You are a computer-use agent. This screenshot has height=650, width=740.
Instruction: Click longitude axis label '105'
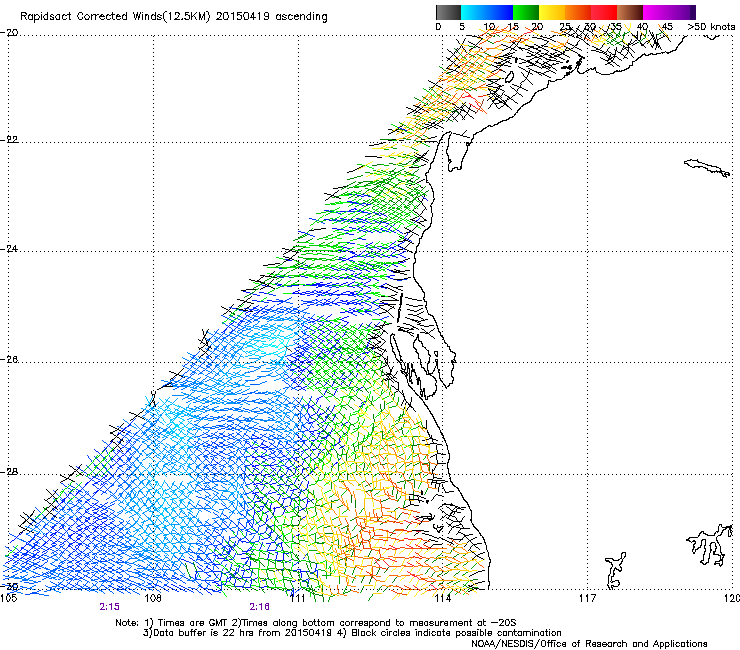coord(8,598)
